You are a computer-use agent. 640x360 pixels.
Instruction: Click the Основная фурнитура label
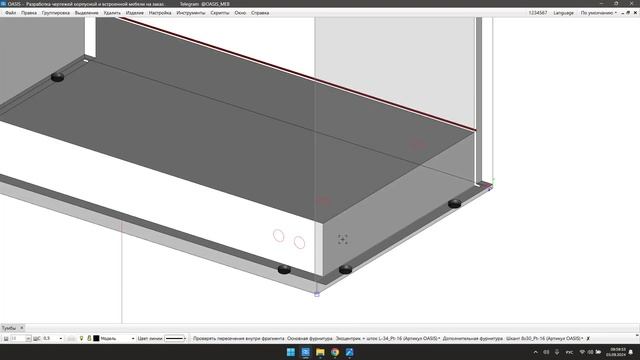tap(309, 338)
